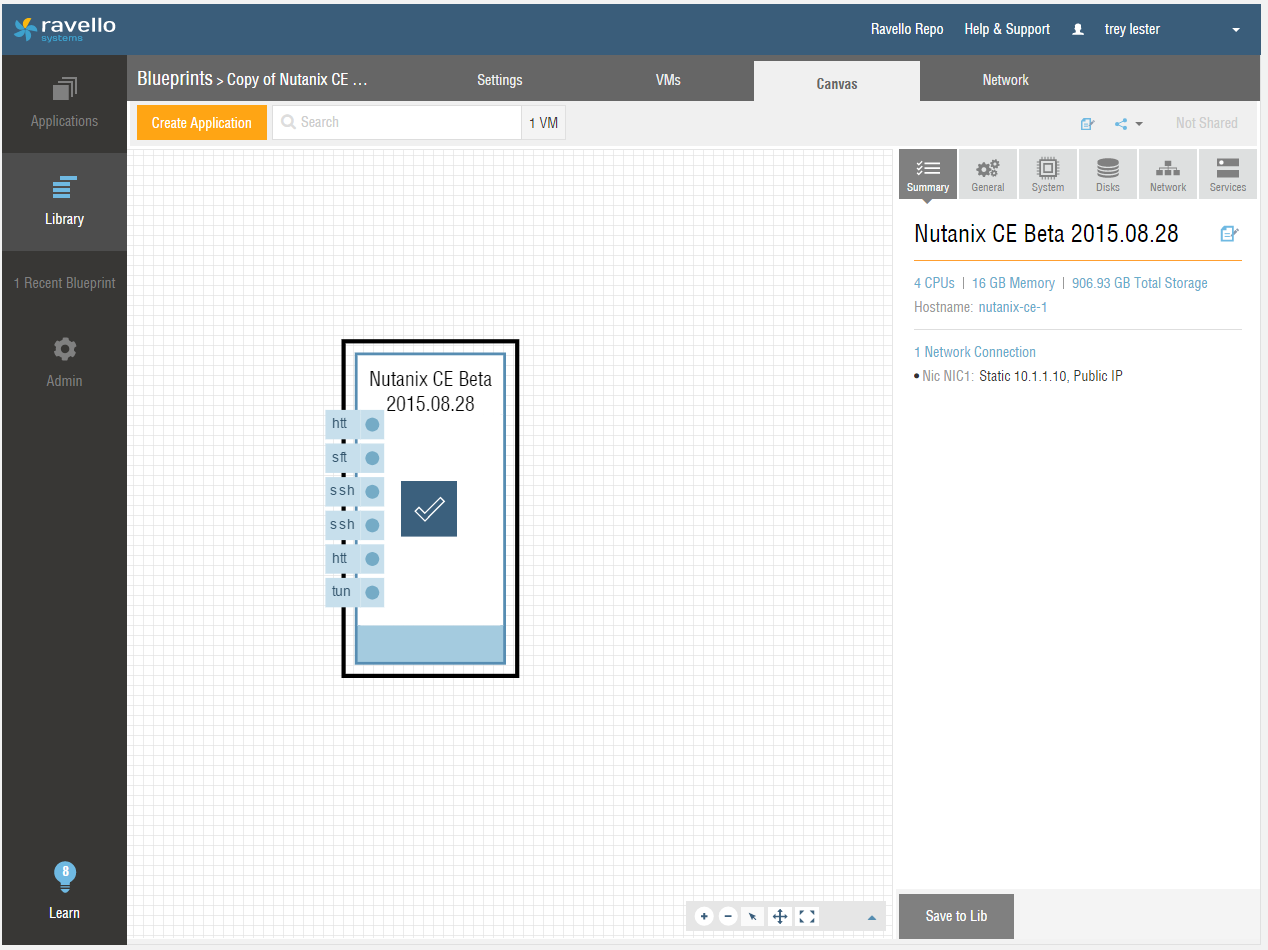Click the nutanix-ce-1 hostname link
This screenshot has width=1268, height=950.
click(1012, 307)
